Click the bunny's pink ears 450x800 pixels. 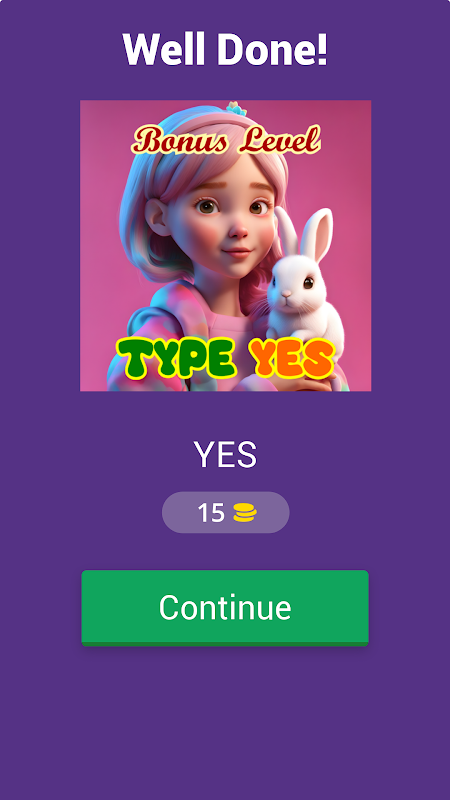point(304,233)
